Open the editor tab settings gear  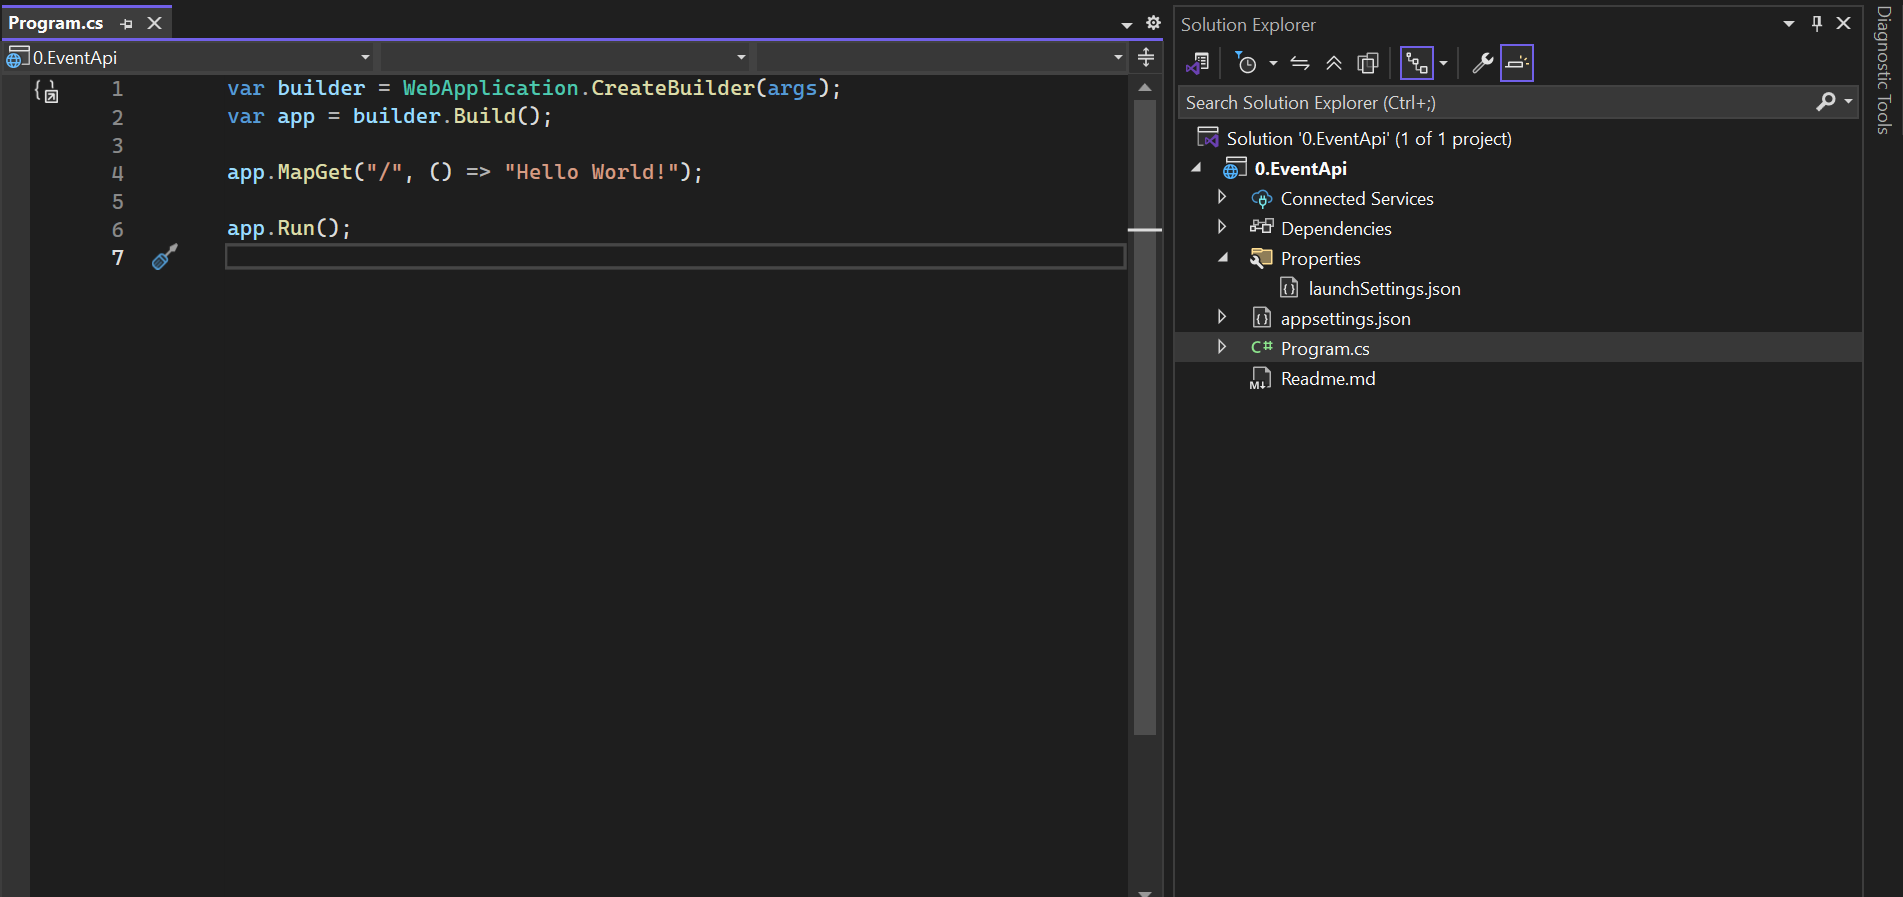(x=1153, y=23)
